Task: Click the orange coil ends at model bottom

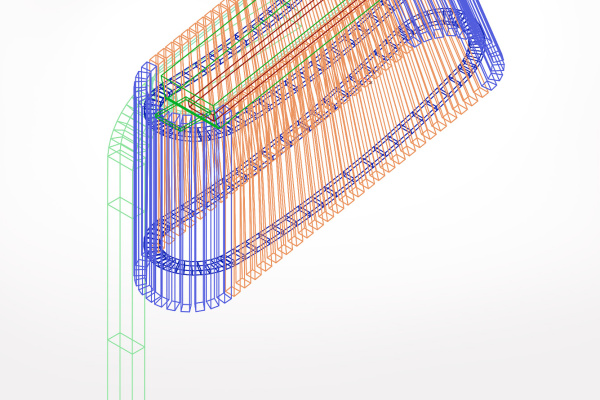Action: tap(250, 290)
